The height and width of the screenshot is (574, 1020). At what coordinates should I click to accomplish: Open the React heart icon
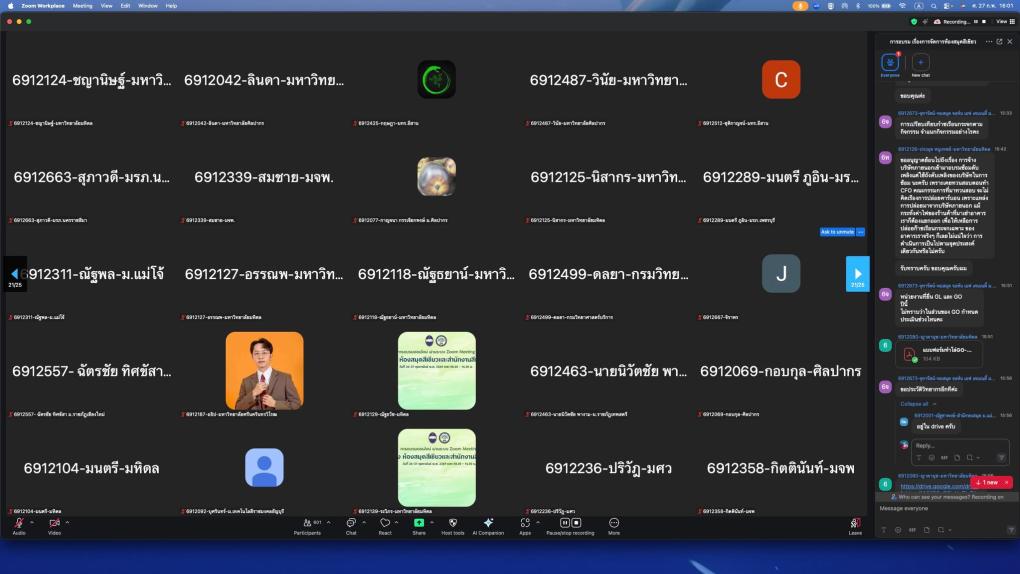pyautogui.click(x=384, y=523)
